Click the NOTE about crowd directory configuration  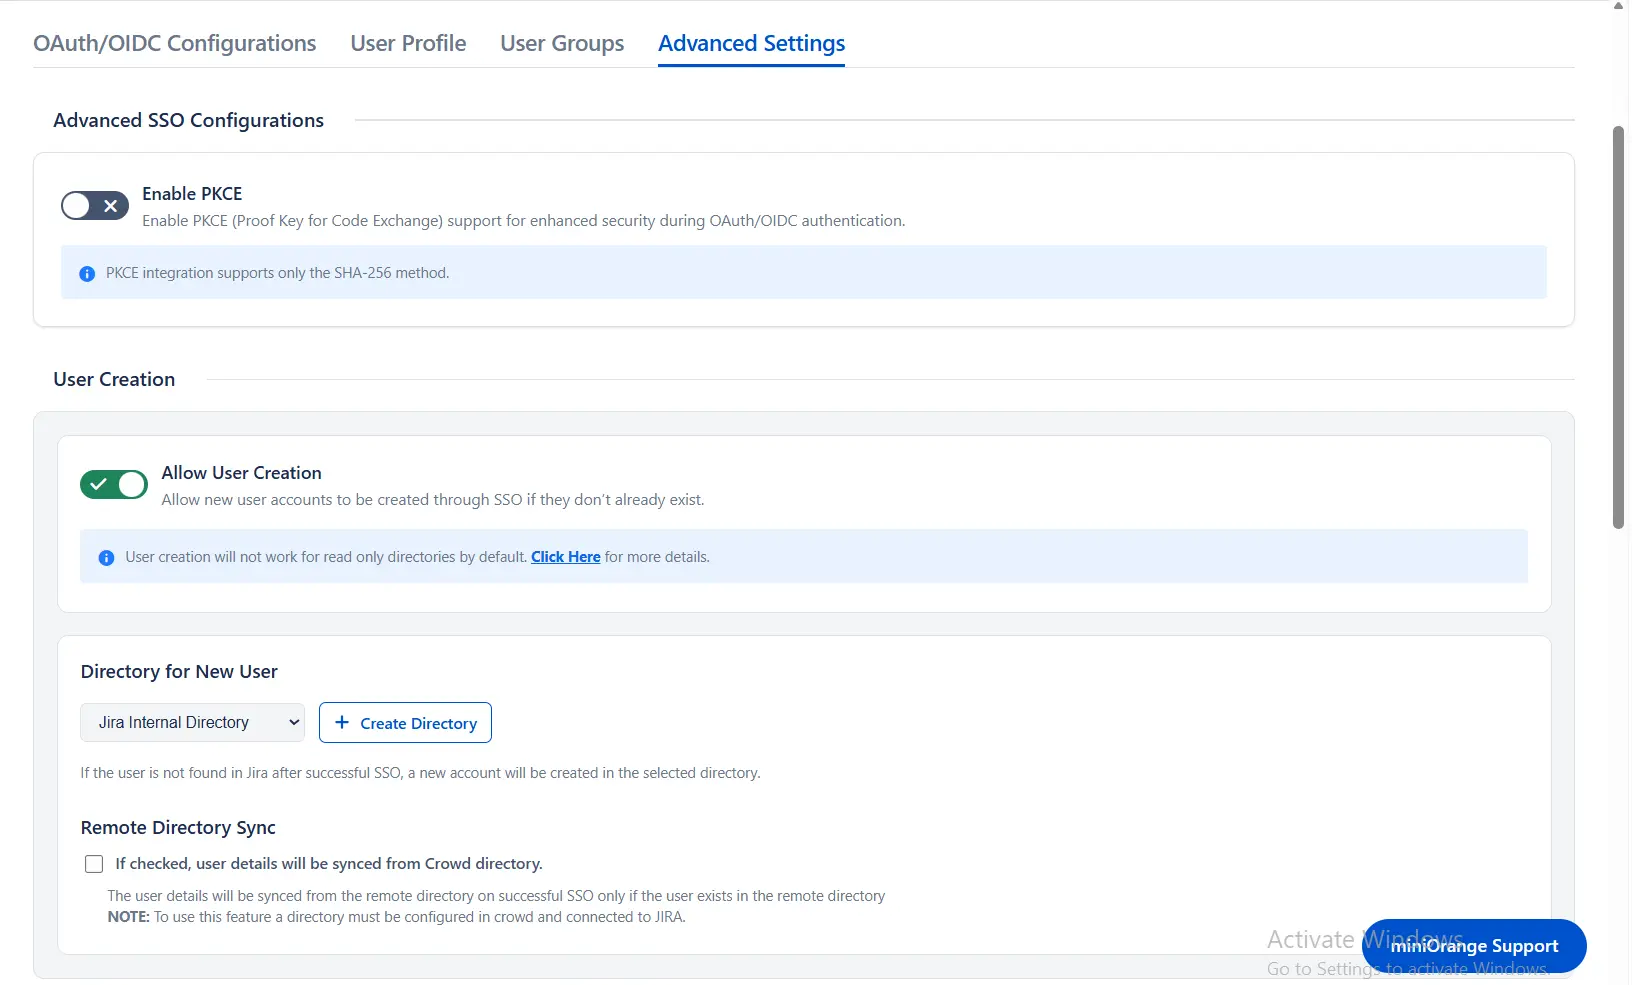396,917
